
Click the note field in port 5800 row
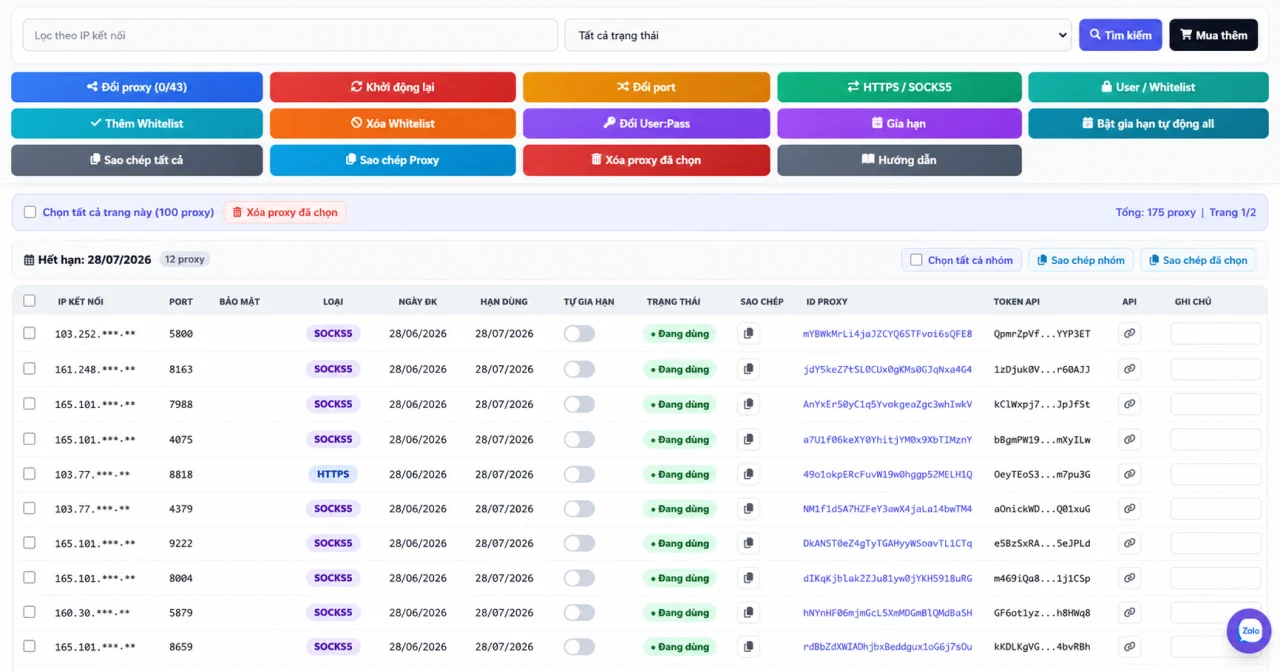pos(1215,334)
